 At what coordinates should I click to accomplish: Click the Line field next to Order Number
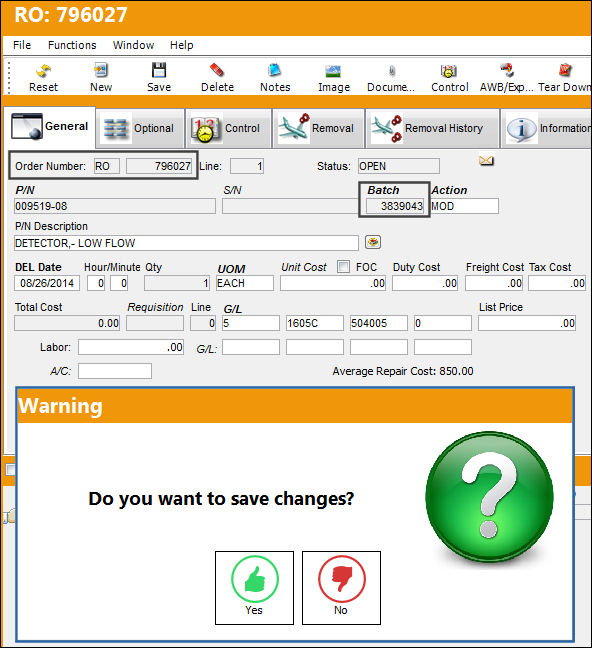point(247,166)
